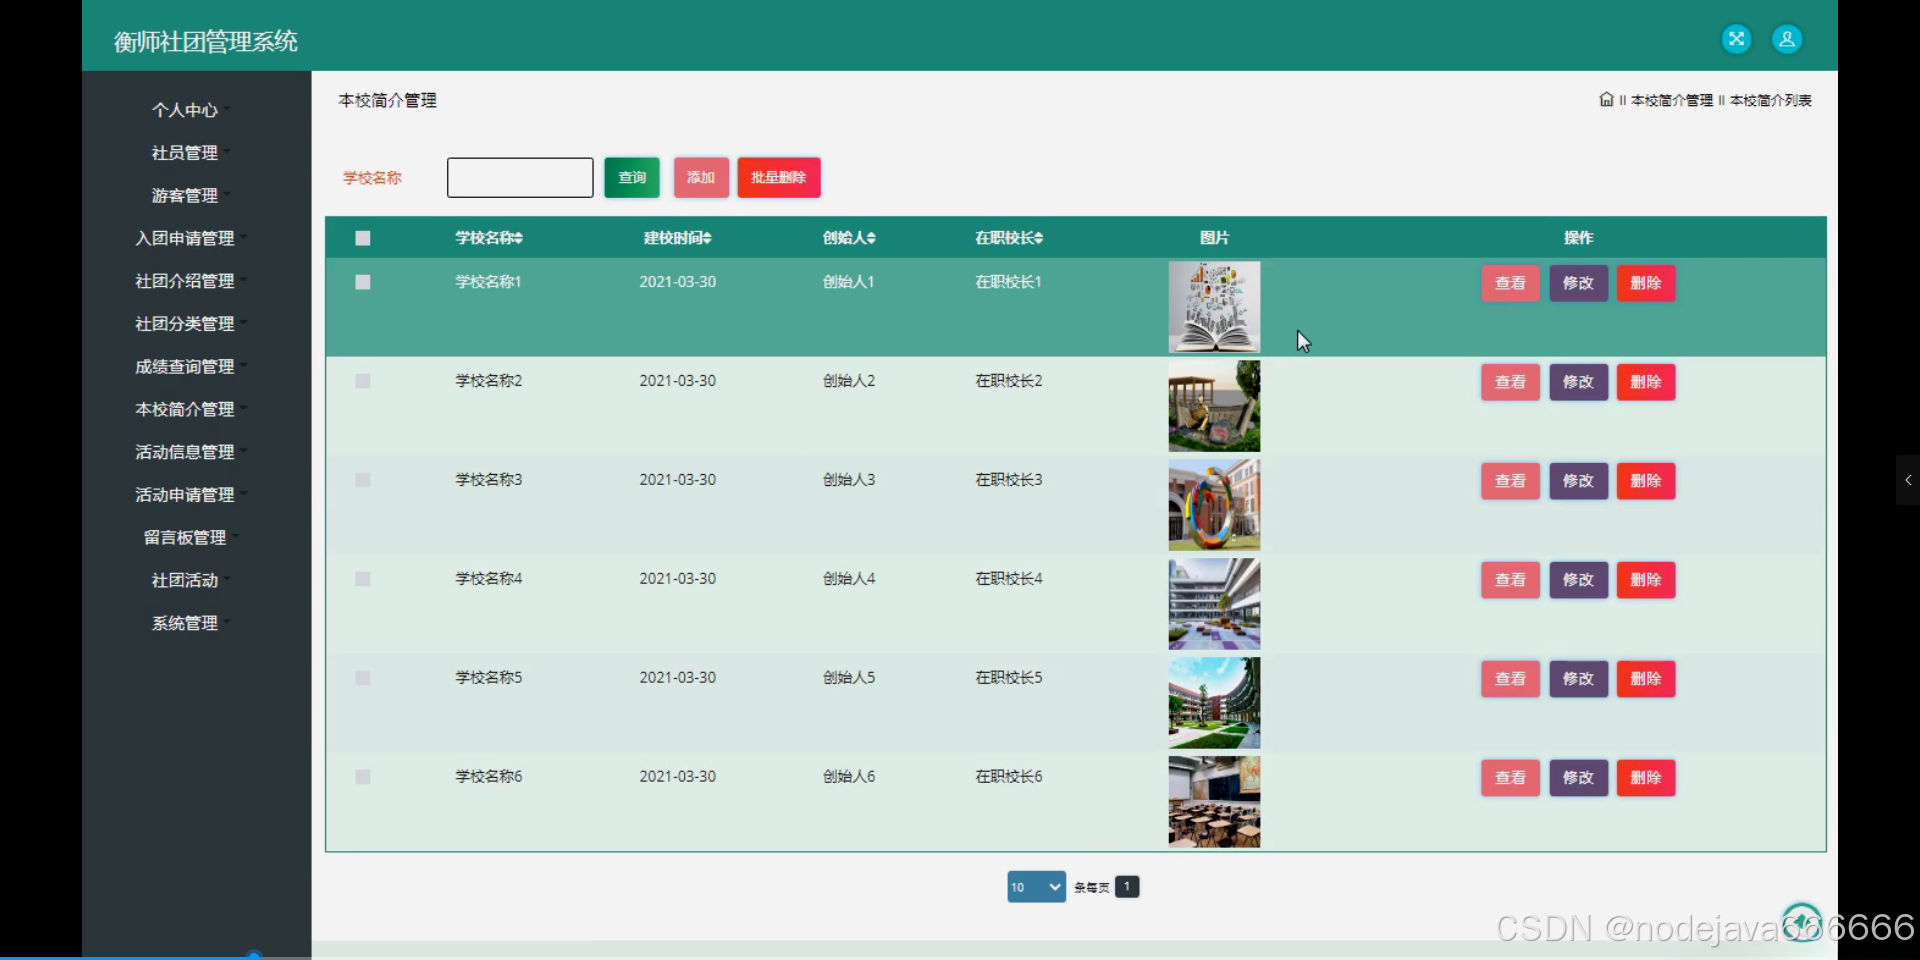This screenshot has height=960, width=1920.
Task: Sort by 建校时间 column arrow
Action: tap(707, 238)
